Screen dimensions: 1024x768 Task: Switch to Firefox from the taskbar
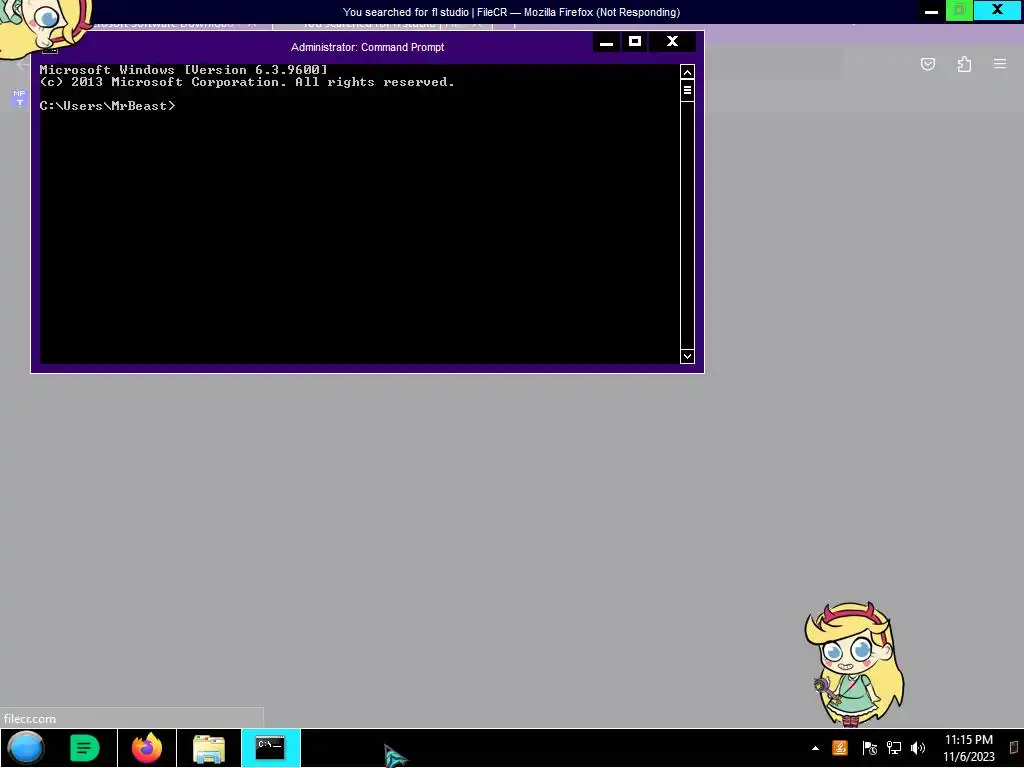point(147,748)
